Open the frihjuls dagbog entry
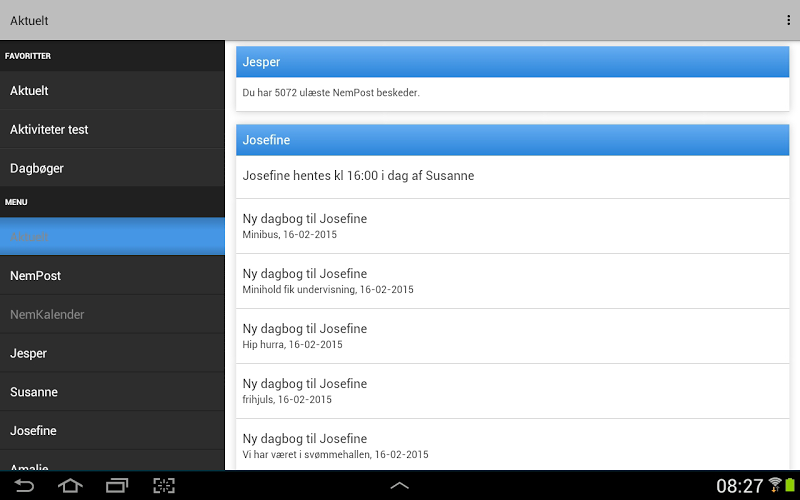Screen dimensions: 800x500 [512, 391]
